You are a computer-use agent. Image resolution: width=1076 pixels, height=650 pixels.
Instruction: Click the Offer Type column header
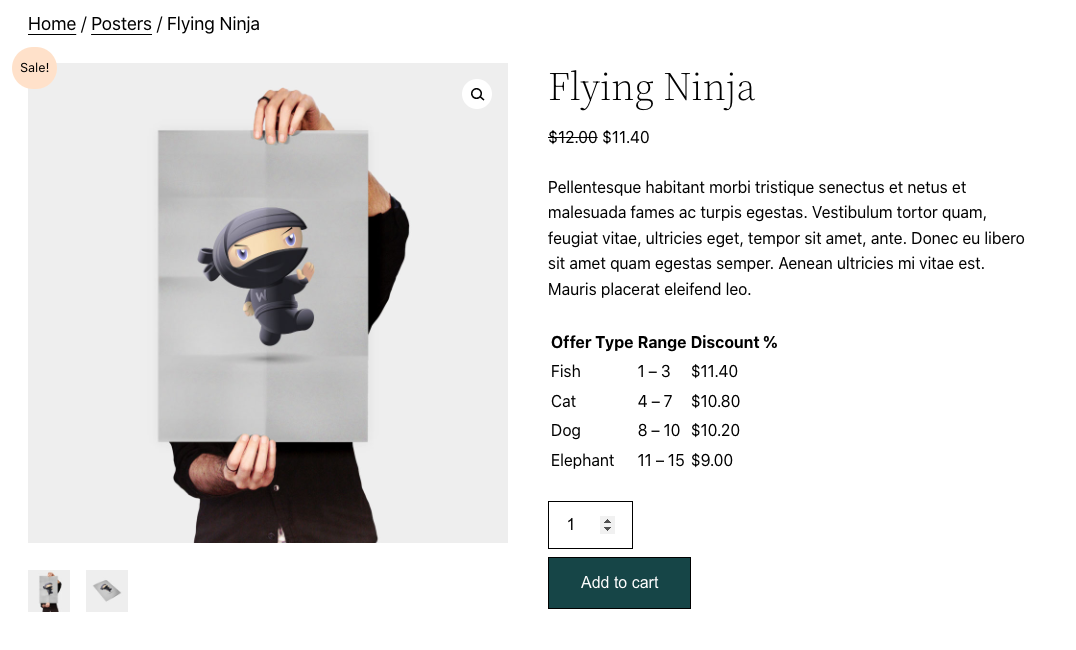[x=592, y=342]
